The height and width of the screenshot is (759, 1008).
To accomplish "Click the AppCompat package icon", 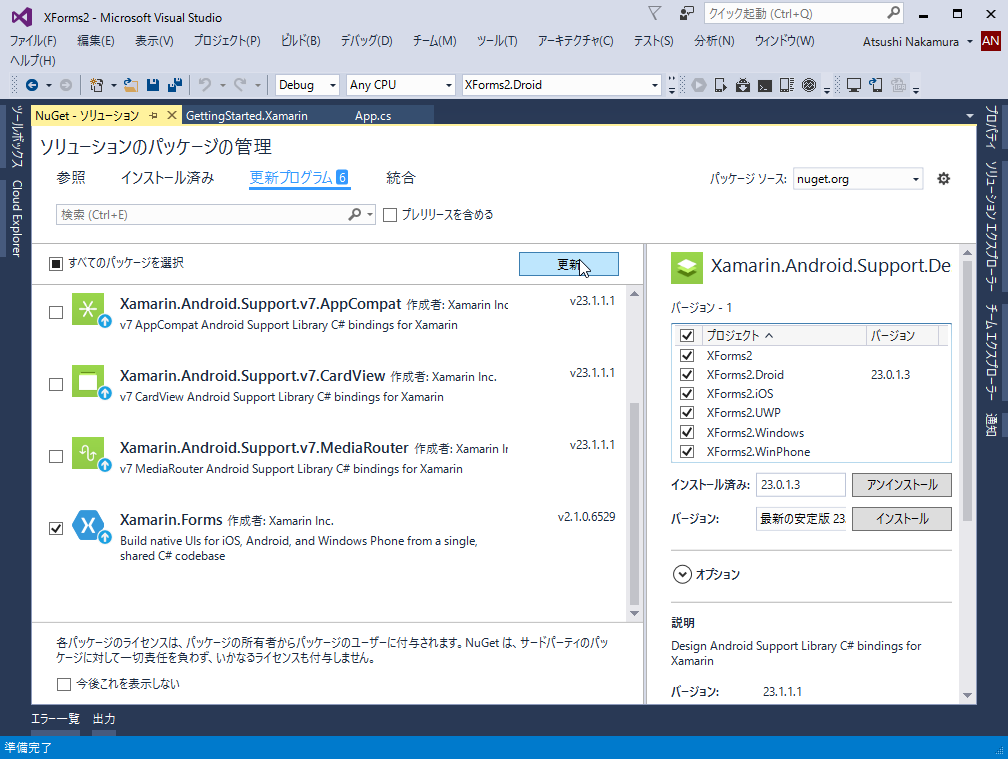I will [89, 310].
